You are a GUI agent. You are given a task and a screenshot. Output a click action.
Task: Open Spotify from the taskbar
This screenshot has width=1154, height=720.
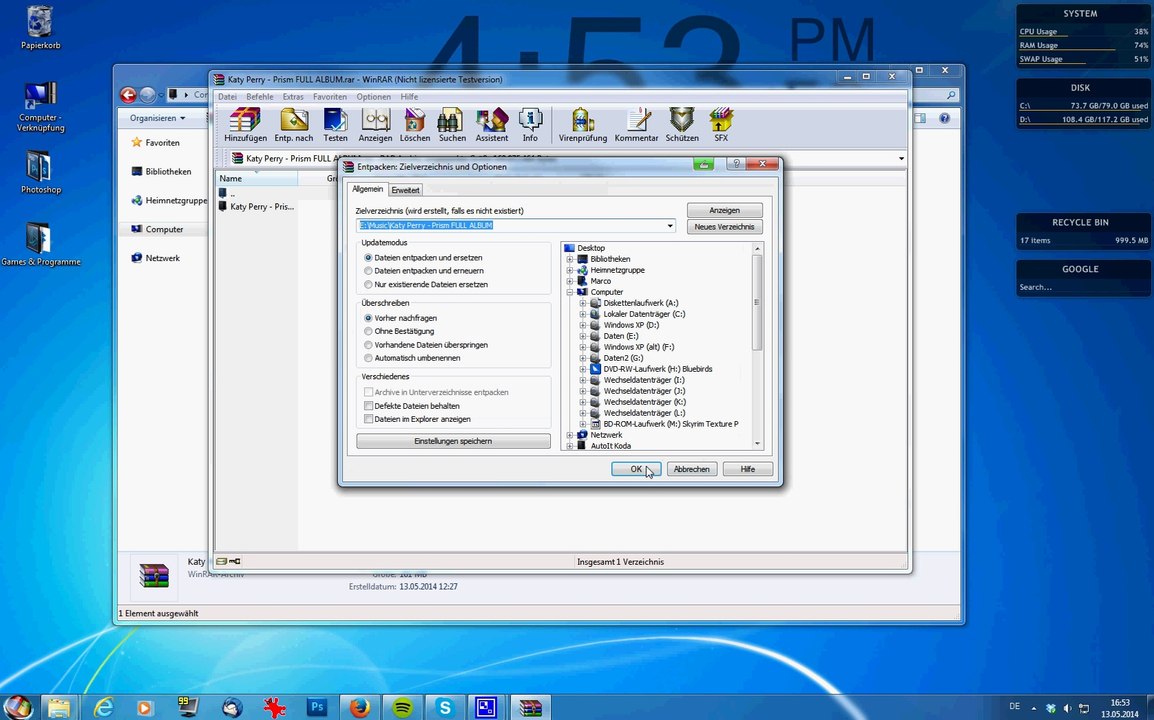point(402,707)
